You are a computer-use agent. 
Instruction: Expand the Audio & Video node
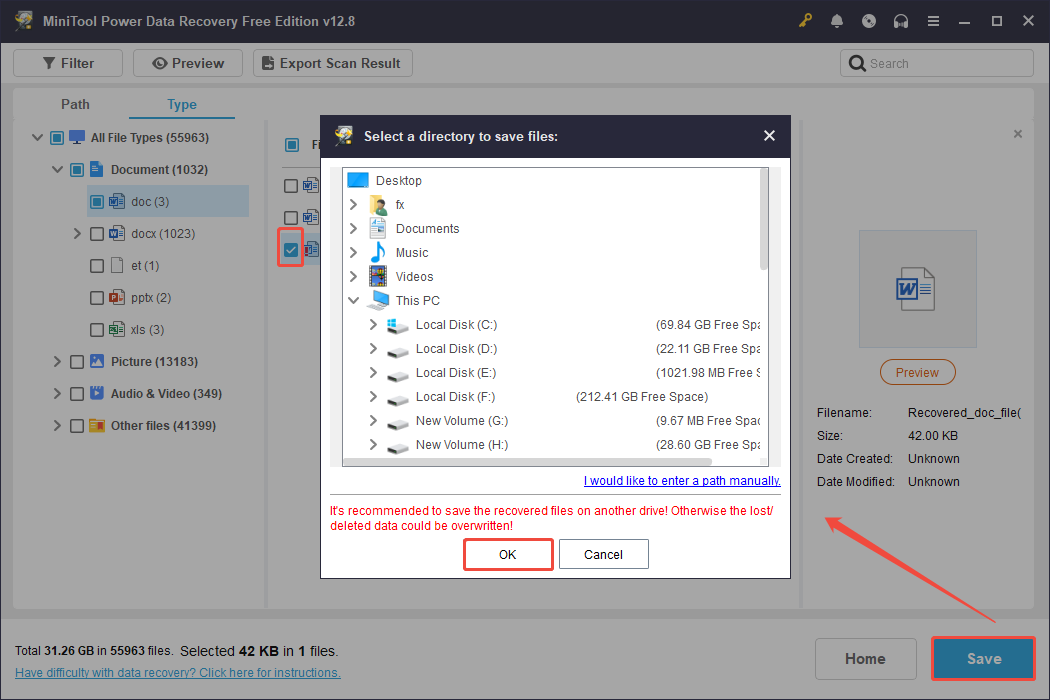[57, 394]
